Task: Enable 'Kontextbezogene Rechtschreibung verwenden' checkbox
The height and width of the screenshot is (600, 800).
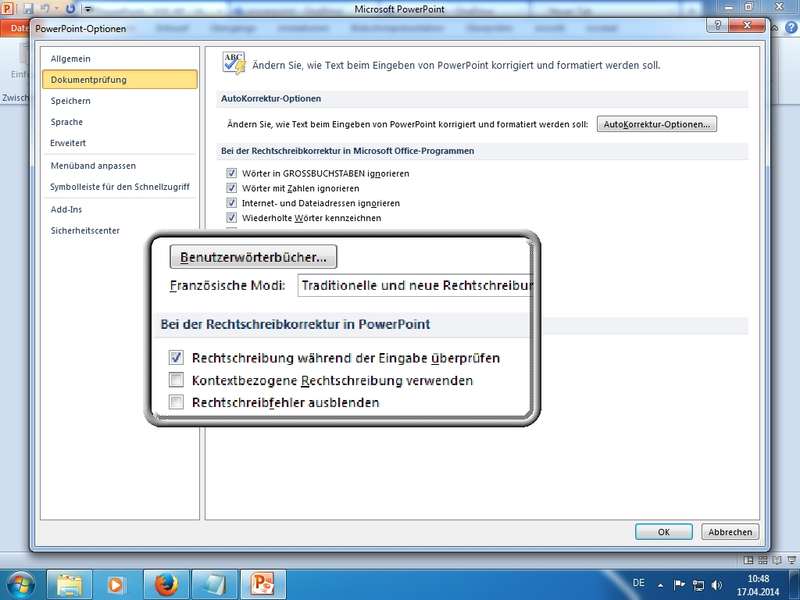Action: (177, 380)
